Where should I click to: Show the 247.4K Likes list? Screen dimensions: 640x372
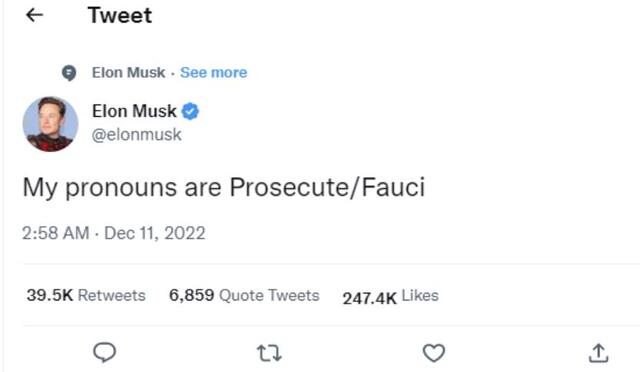coord(391,297)
